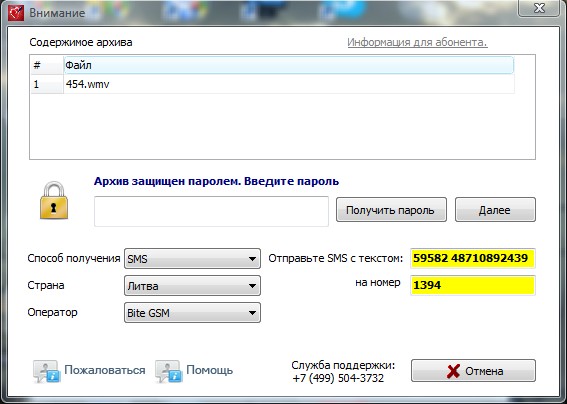Click the Пожаловаться complaint icon

pos(46,371)
